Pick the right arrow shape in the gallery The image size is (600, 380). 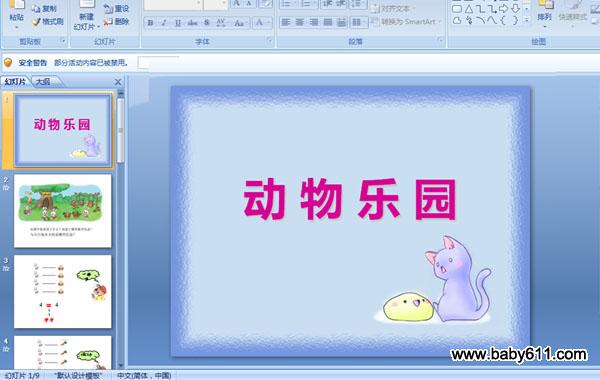click(504, 9)
